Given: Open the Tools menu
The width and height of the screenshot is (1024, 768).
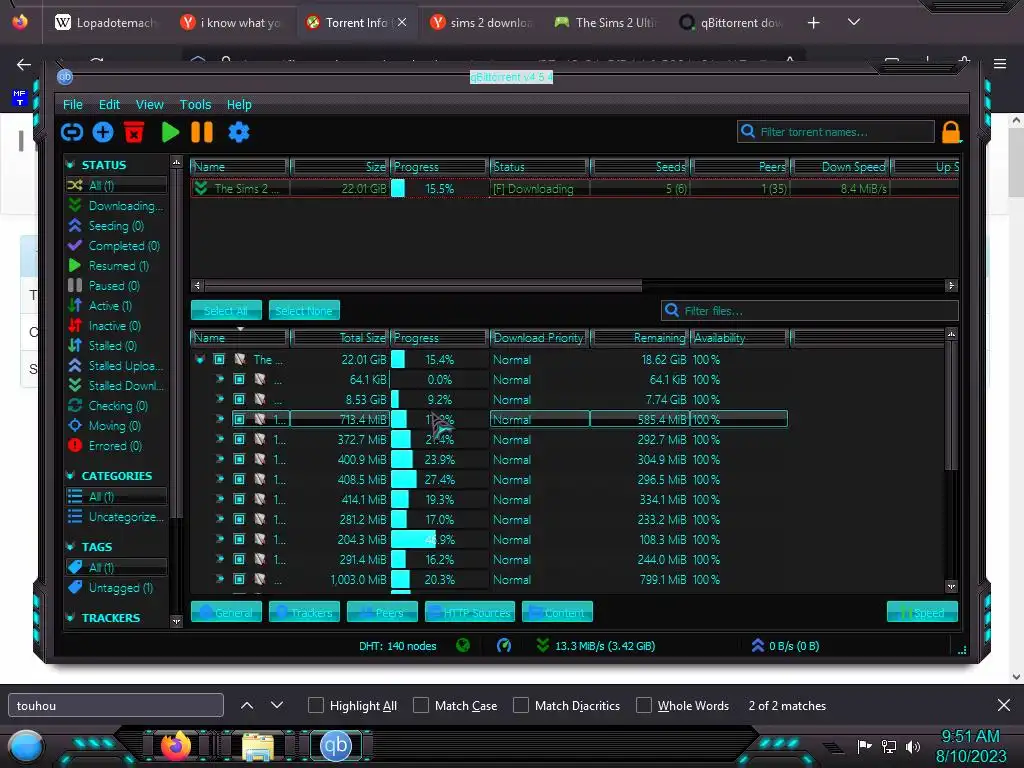Looking at the screenshot, I should click(195, 104).
